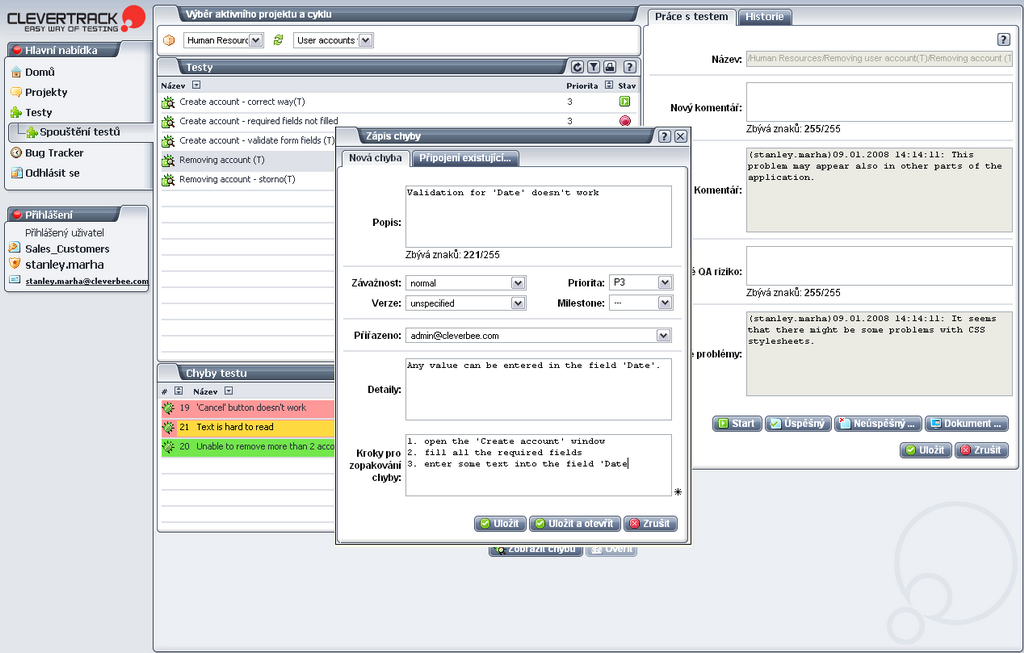Image resolution: width=1024 pixels, height=653 pixels.
Task: Select error 'Text is hard to read'
Action: pos(235,427)
